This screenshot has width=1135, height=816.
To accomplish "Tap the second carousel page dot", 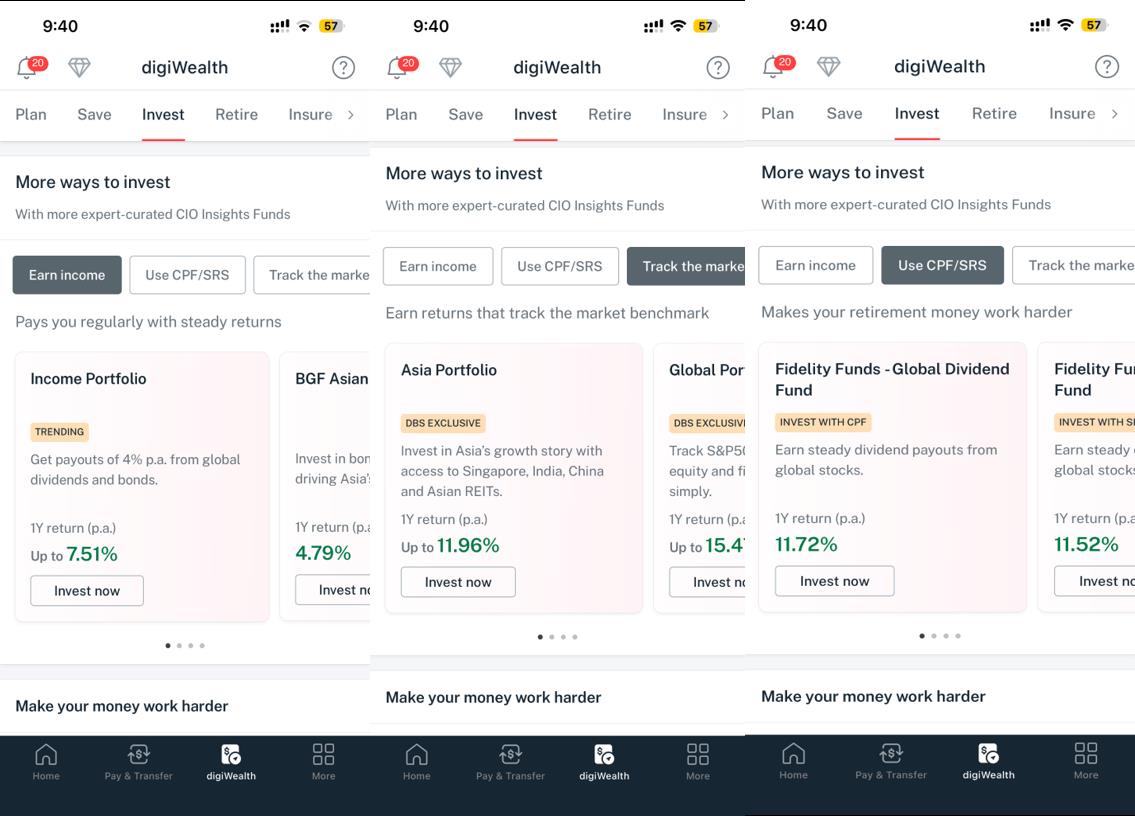I will [x=180, y=645].
